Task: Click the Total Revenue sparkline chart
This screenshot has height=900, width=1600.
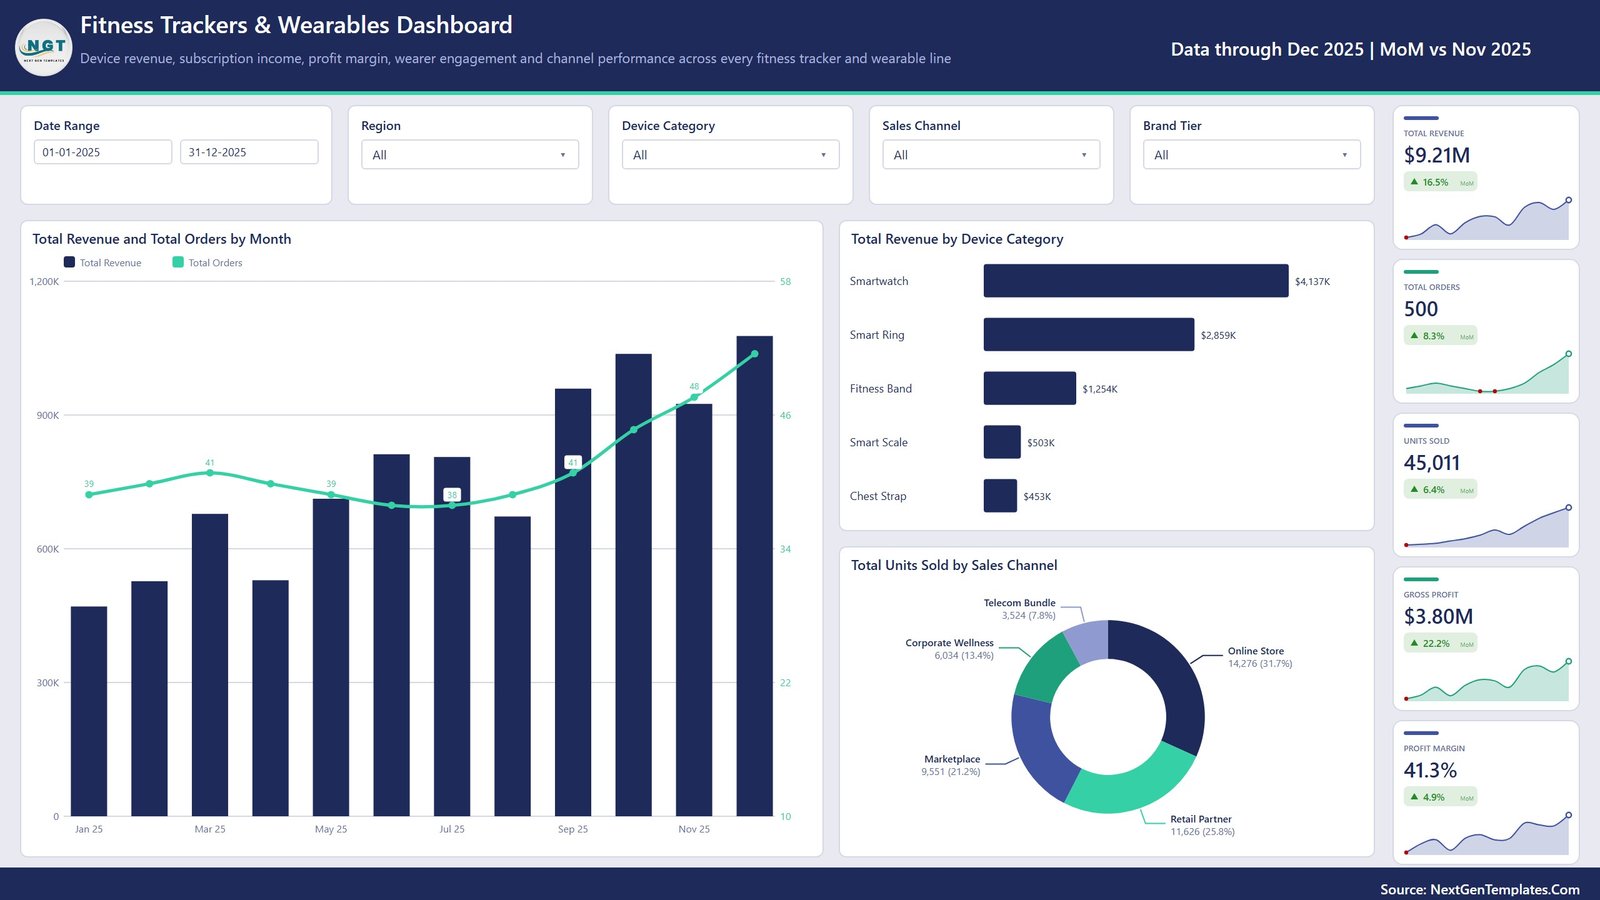Action: (1487, 220)
